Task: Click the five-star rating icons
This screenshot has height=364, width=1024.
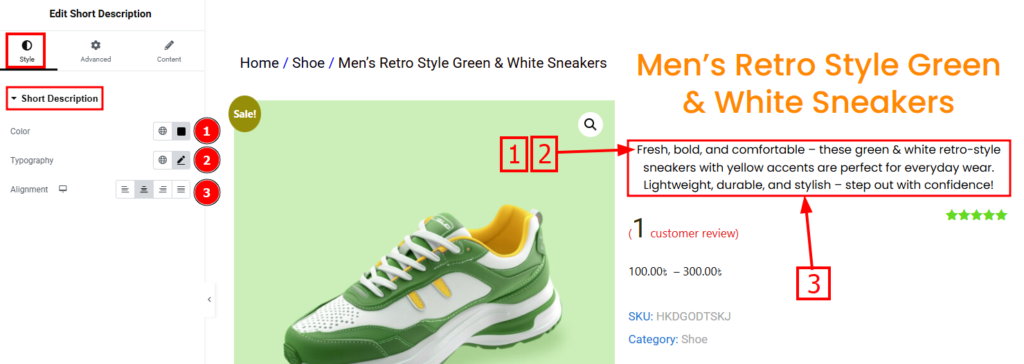Action: pyautogui.click(x=976, y=215)
